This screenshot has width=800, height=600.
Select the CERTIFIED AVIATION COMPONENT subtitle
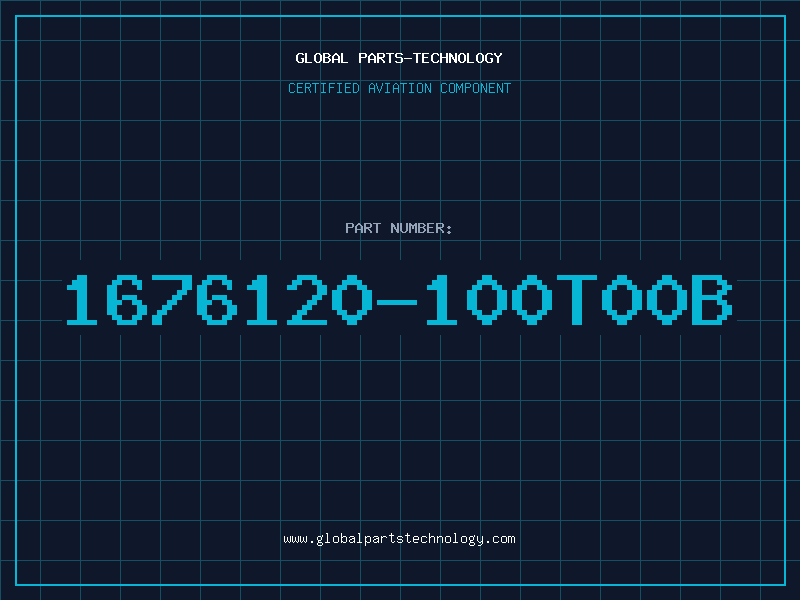399,88
